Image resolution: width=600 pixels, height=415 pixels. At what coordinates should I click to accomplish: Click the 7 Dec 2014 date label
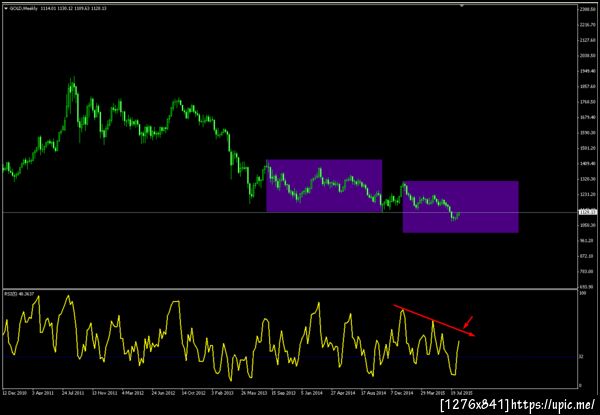coord(402,393)
